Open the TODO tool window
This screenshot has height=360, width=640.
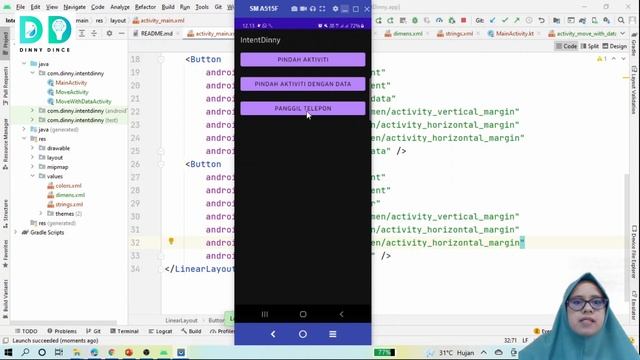tap(26, 331)
